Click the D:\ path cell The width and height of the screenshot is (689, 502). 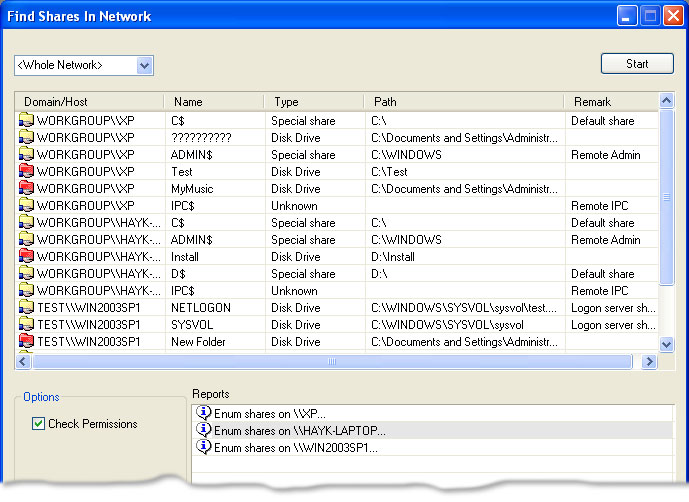(x=379, y=274)
